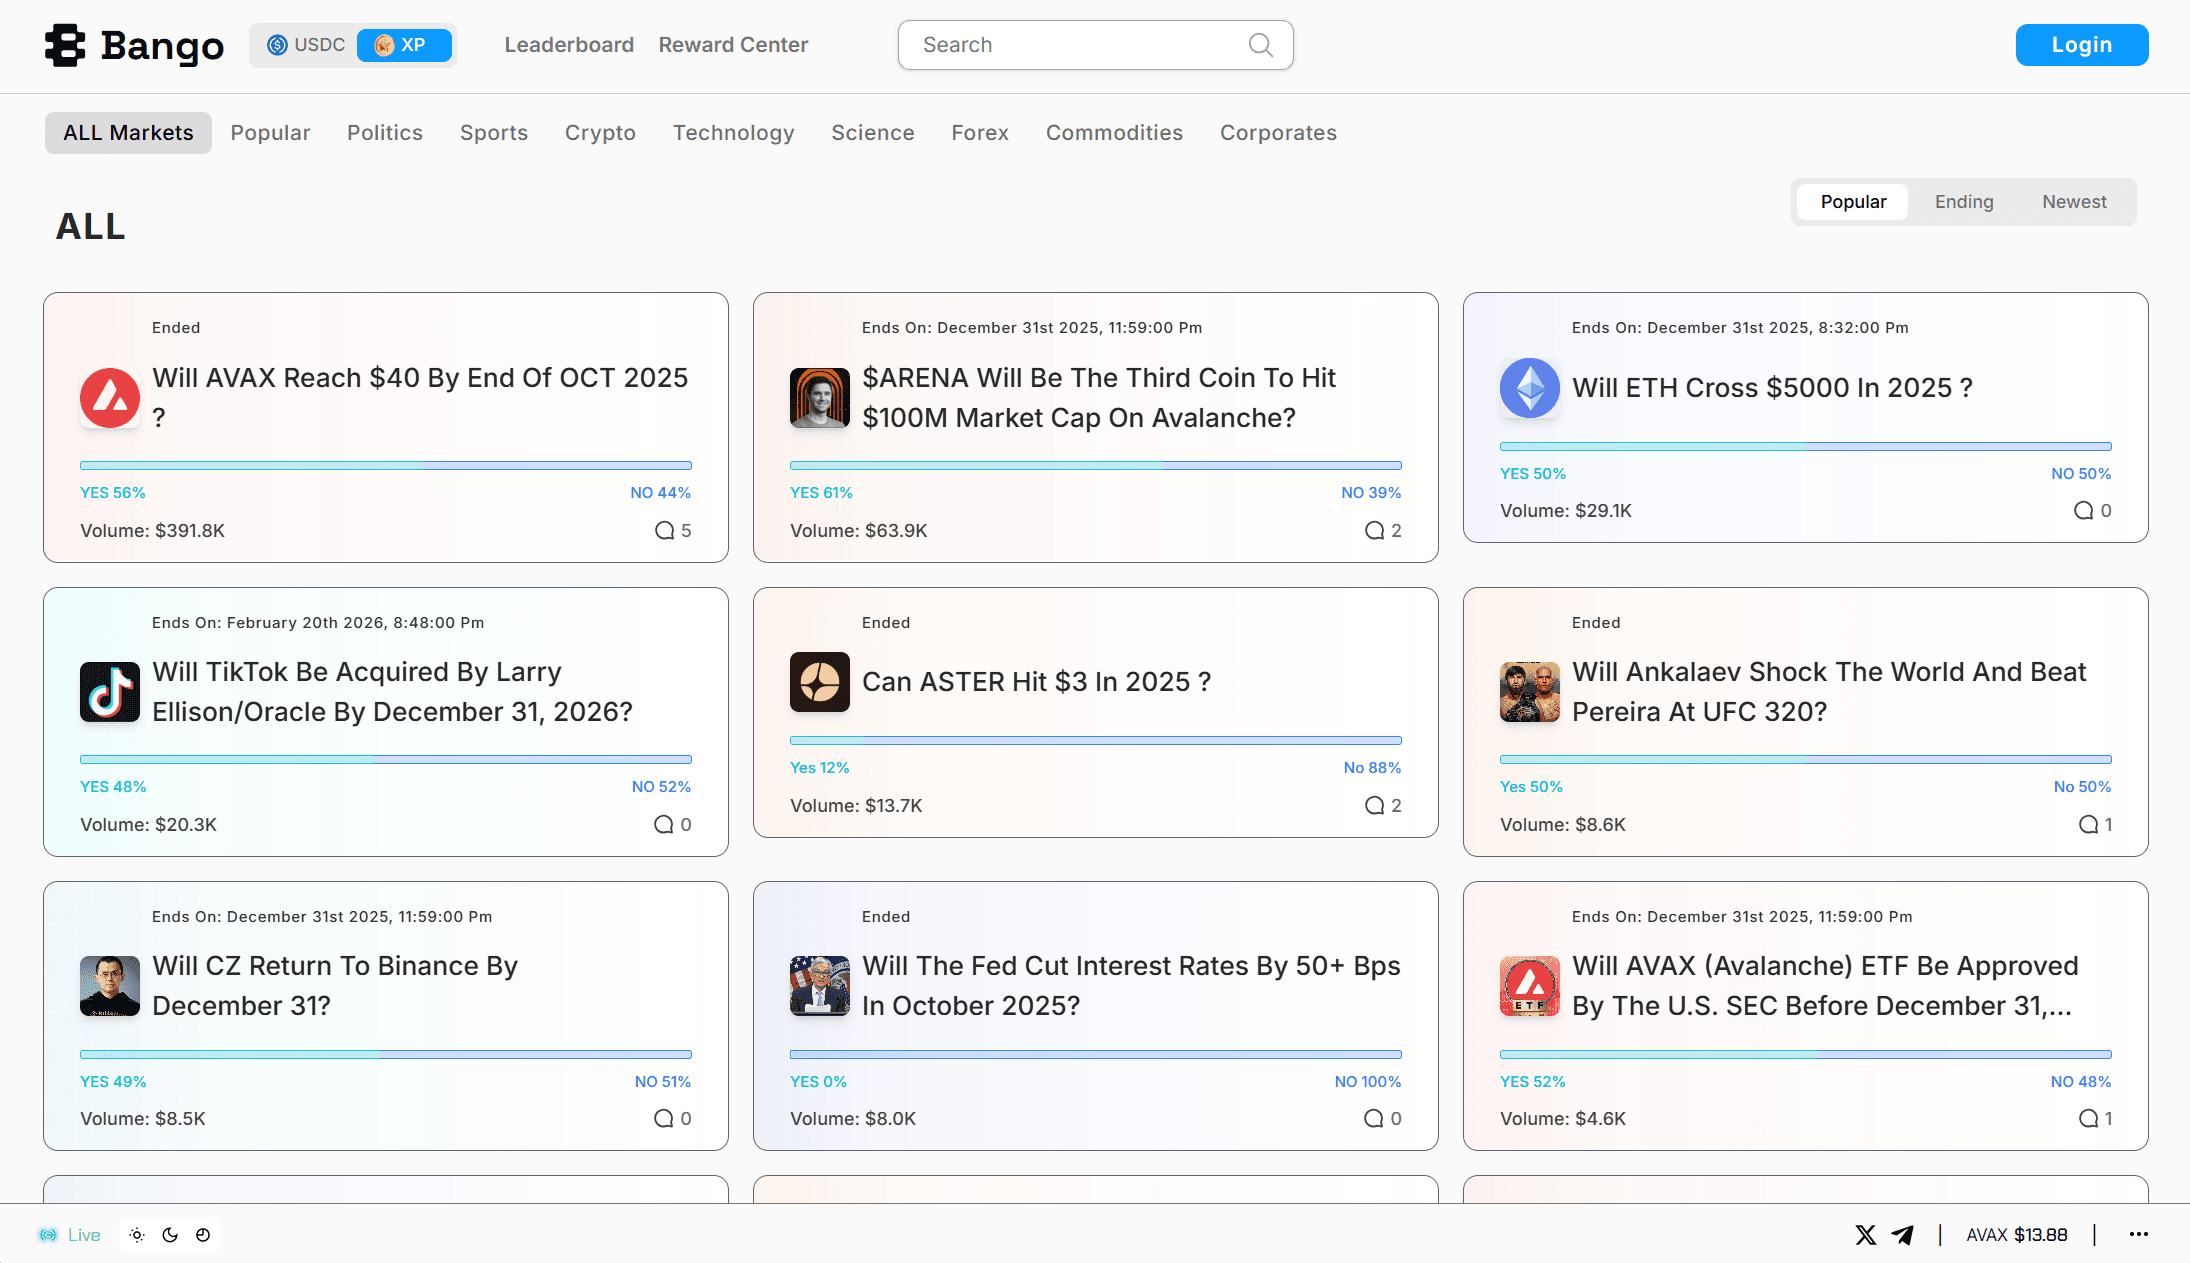This screenshot has height=1263, width=2190.
Task: Open the Leaderboard link
Action: (569, 45)
